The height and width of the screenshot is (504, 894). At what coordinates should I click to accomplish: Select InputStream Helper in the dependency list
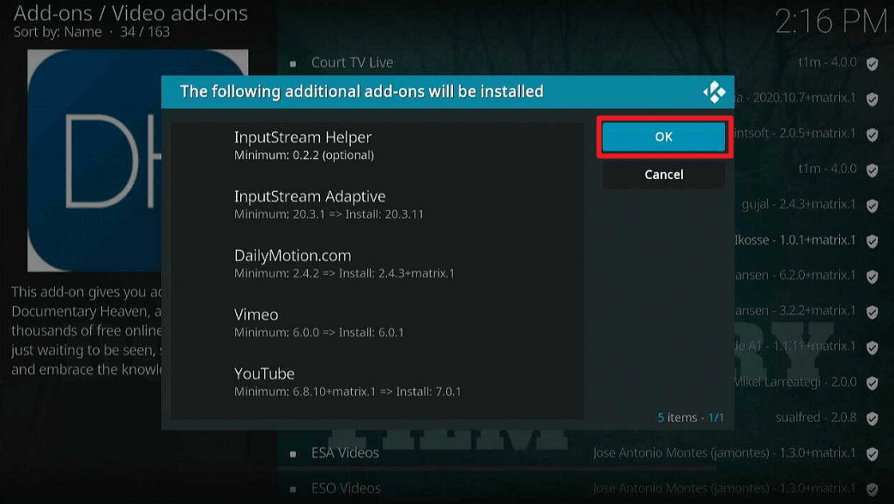pyautogui.click(x=377, y=145)
